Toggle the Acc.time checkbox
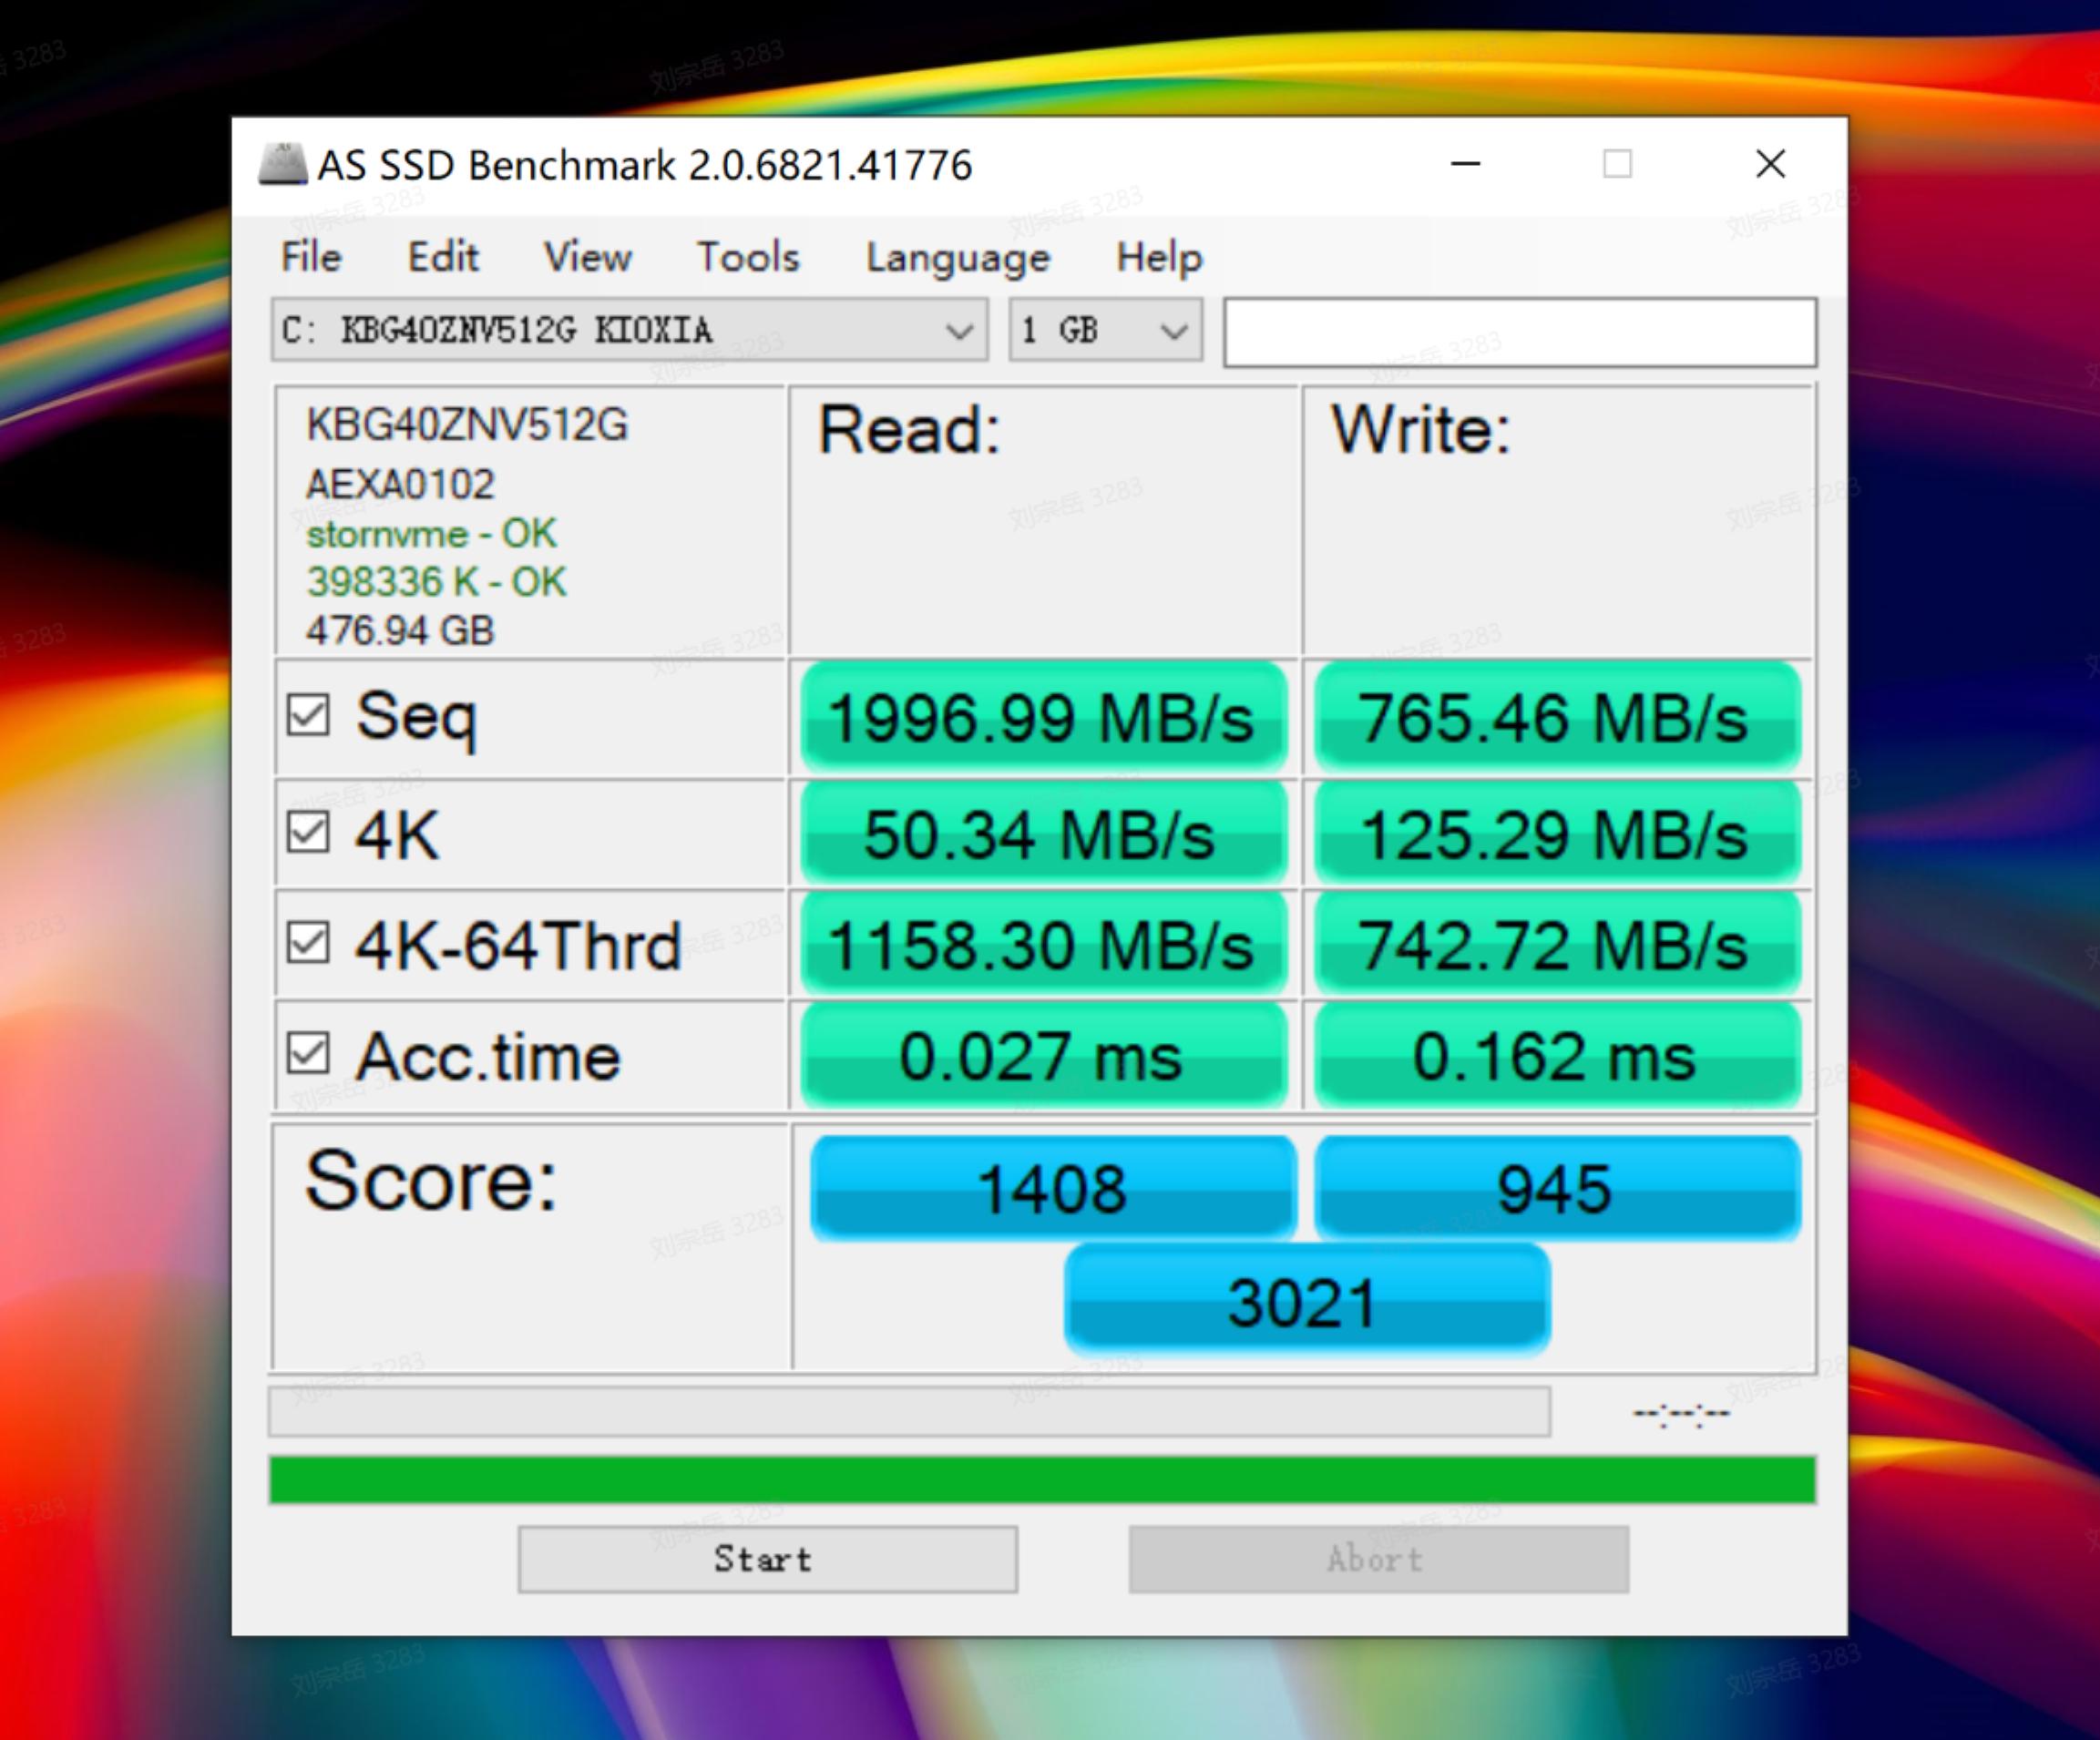 click(x=308, y=1054)
